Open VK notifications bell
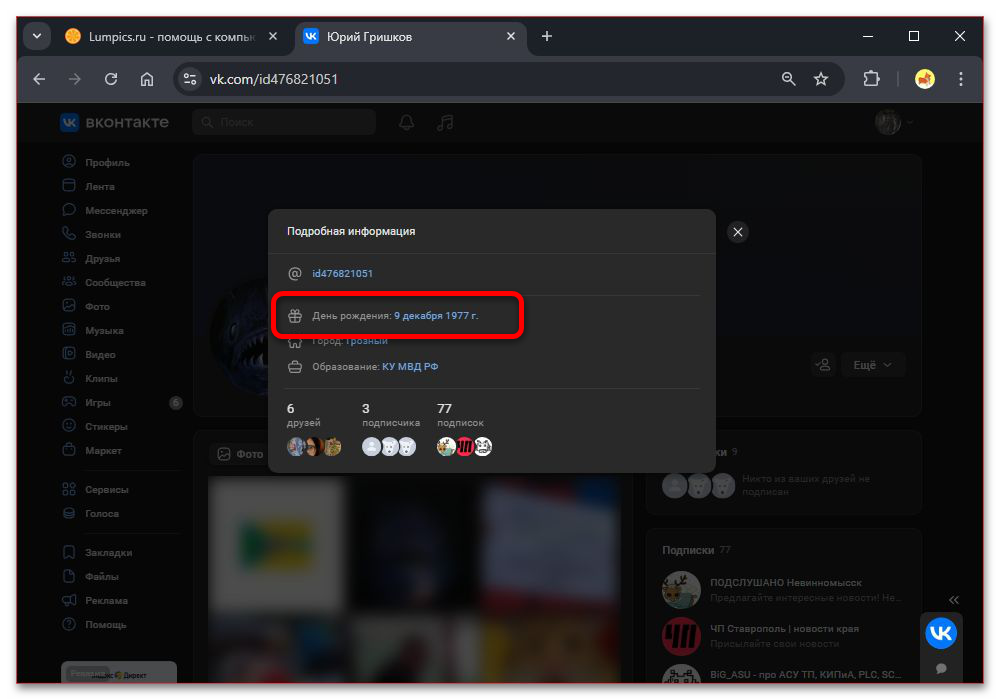Viewport: 1000px width, 700px height. pos(406,122)
